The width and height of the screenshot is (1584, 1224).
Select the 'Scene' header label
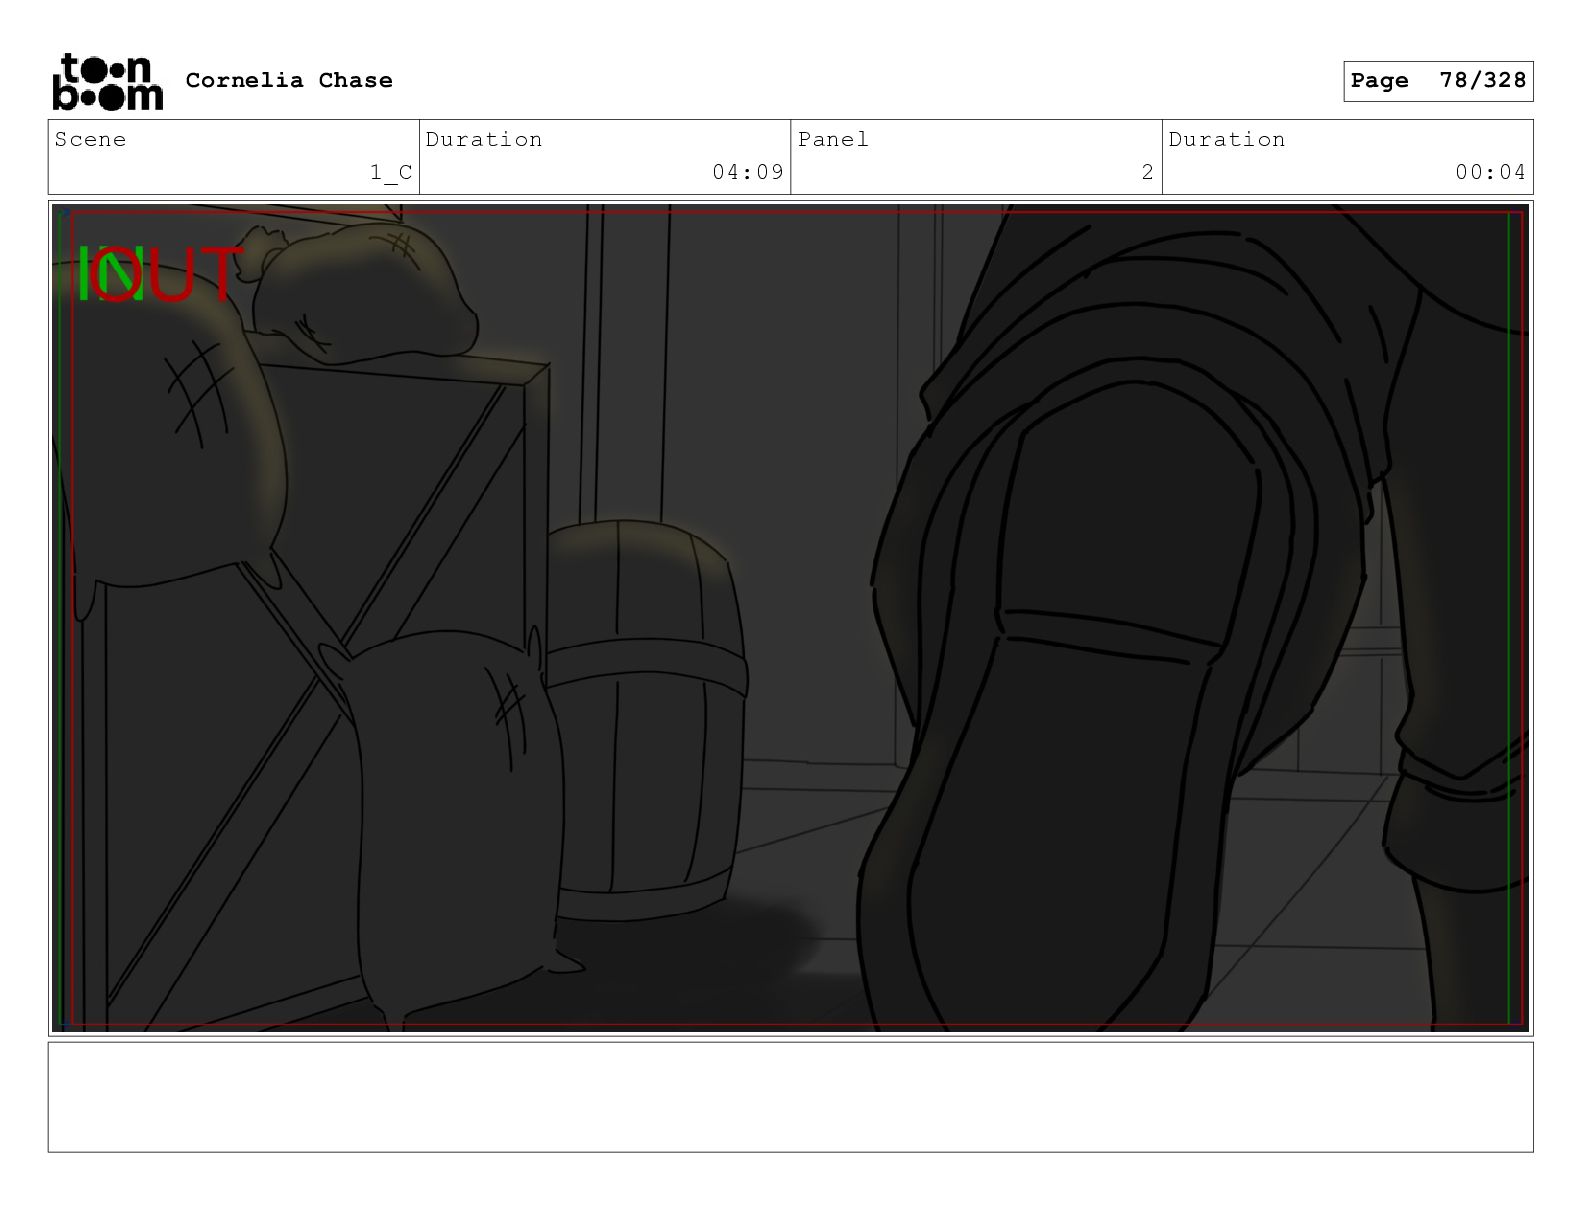click(90, 139)
